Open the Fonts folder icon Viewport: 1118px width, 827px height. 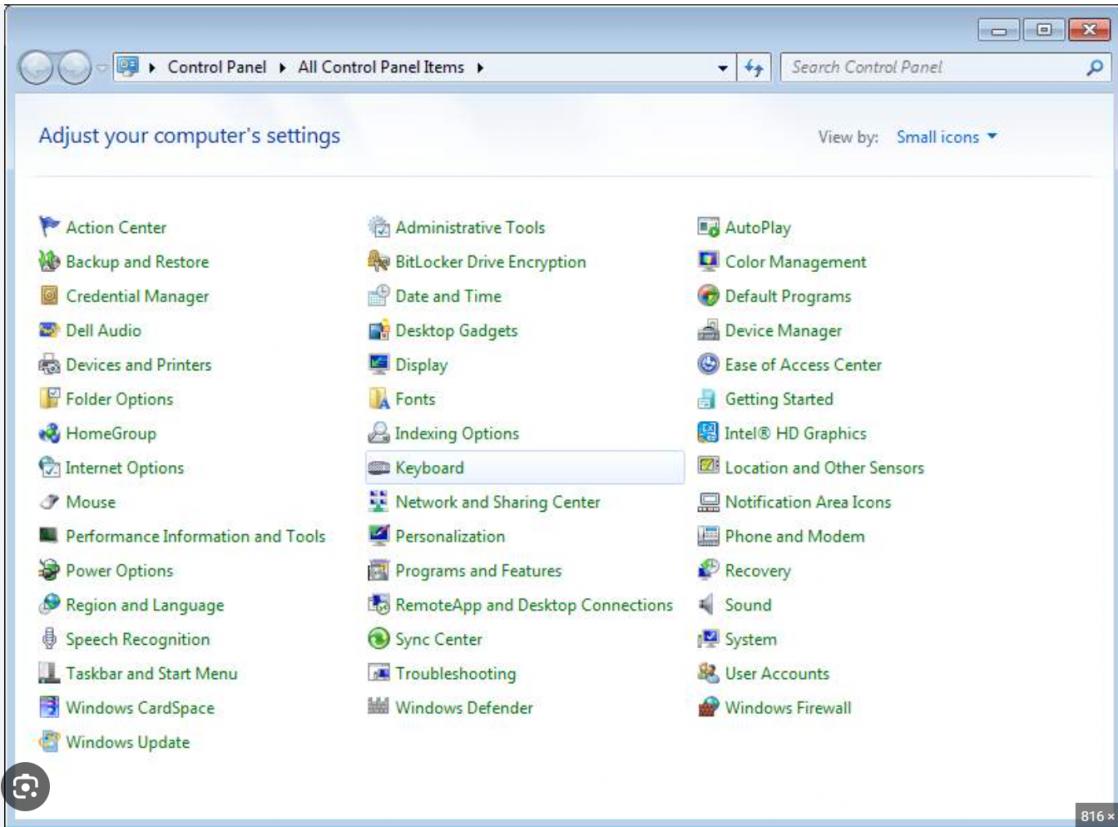coord(379,399)
